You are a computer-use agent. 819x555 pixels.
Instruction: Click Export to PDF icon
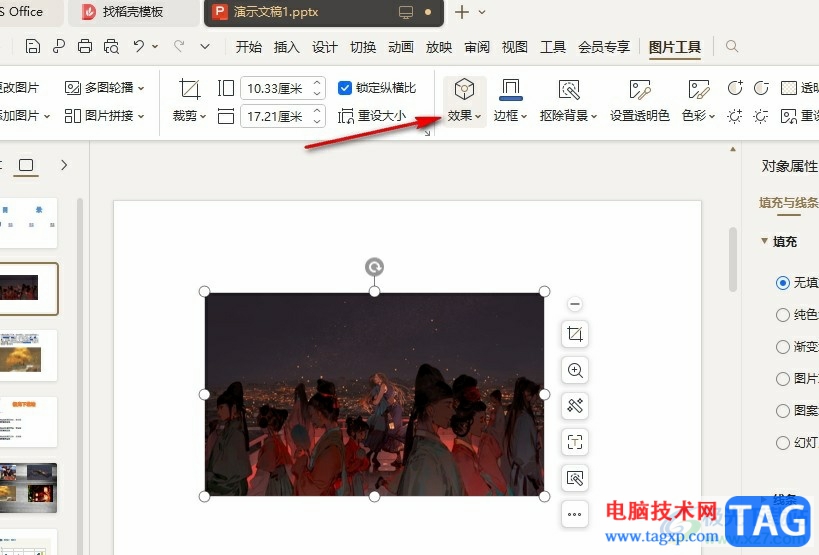coord(58,46)
